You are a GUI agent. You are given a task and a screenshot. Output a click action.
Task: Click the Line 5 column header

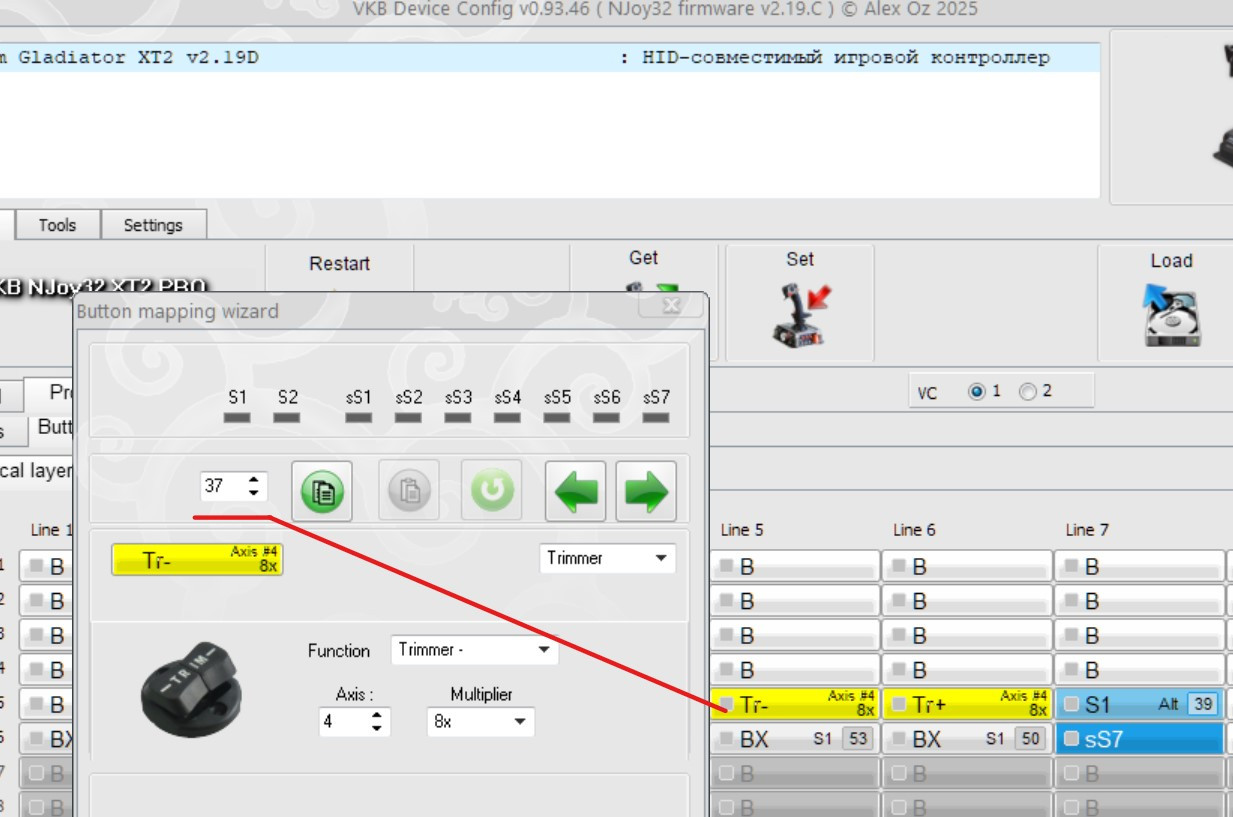click(x=742, y=530)
